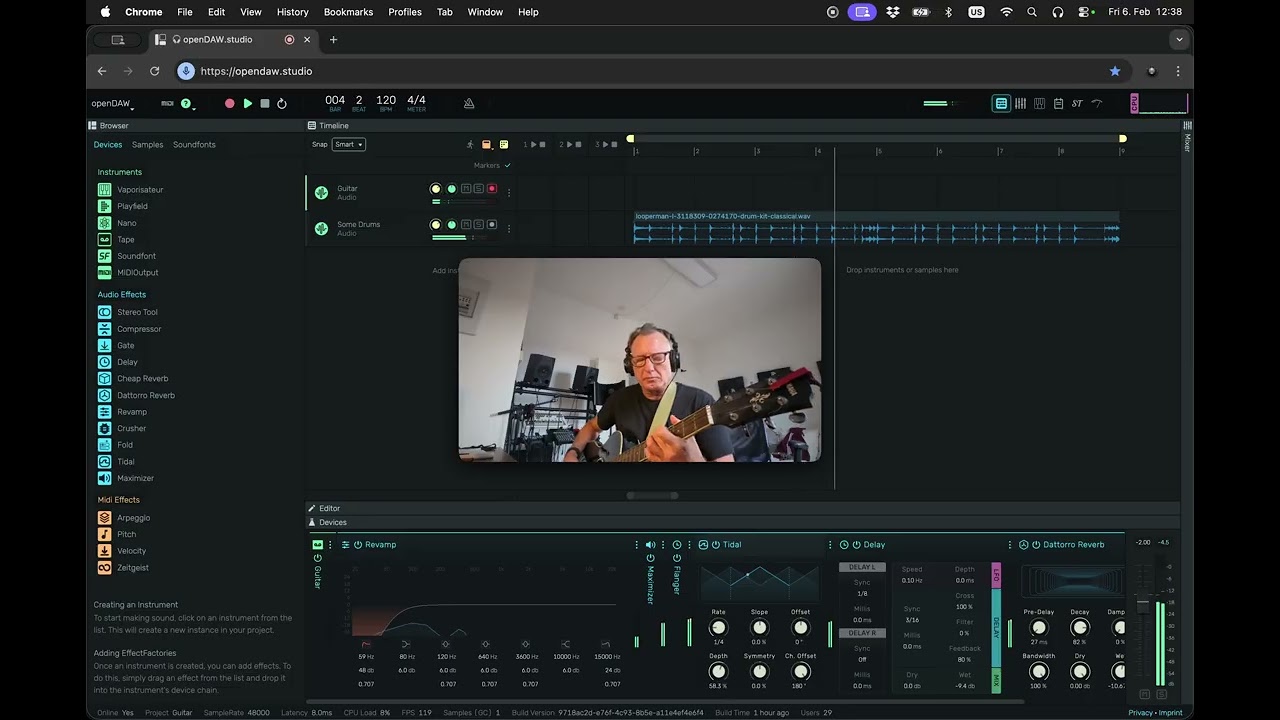This screenshot has height=720, width=1280.
Task: Select the Devices browser tab
Action: click(108, 145)
